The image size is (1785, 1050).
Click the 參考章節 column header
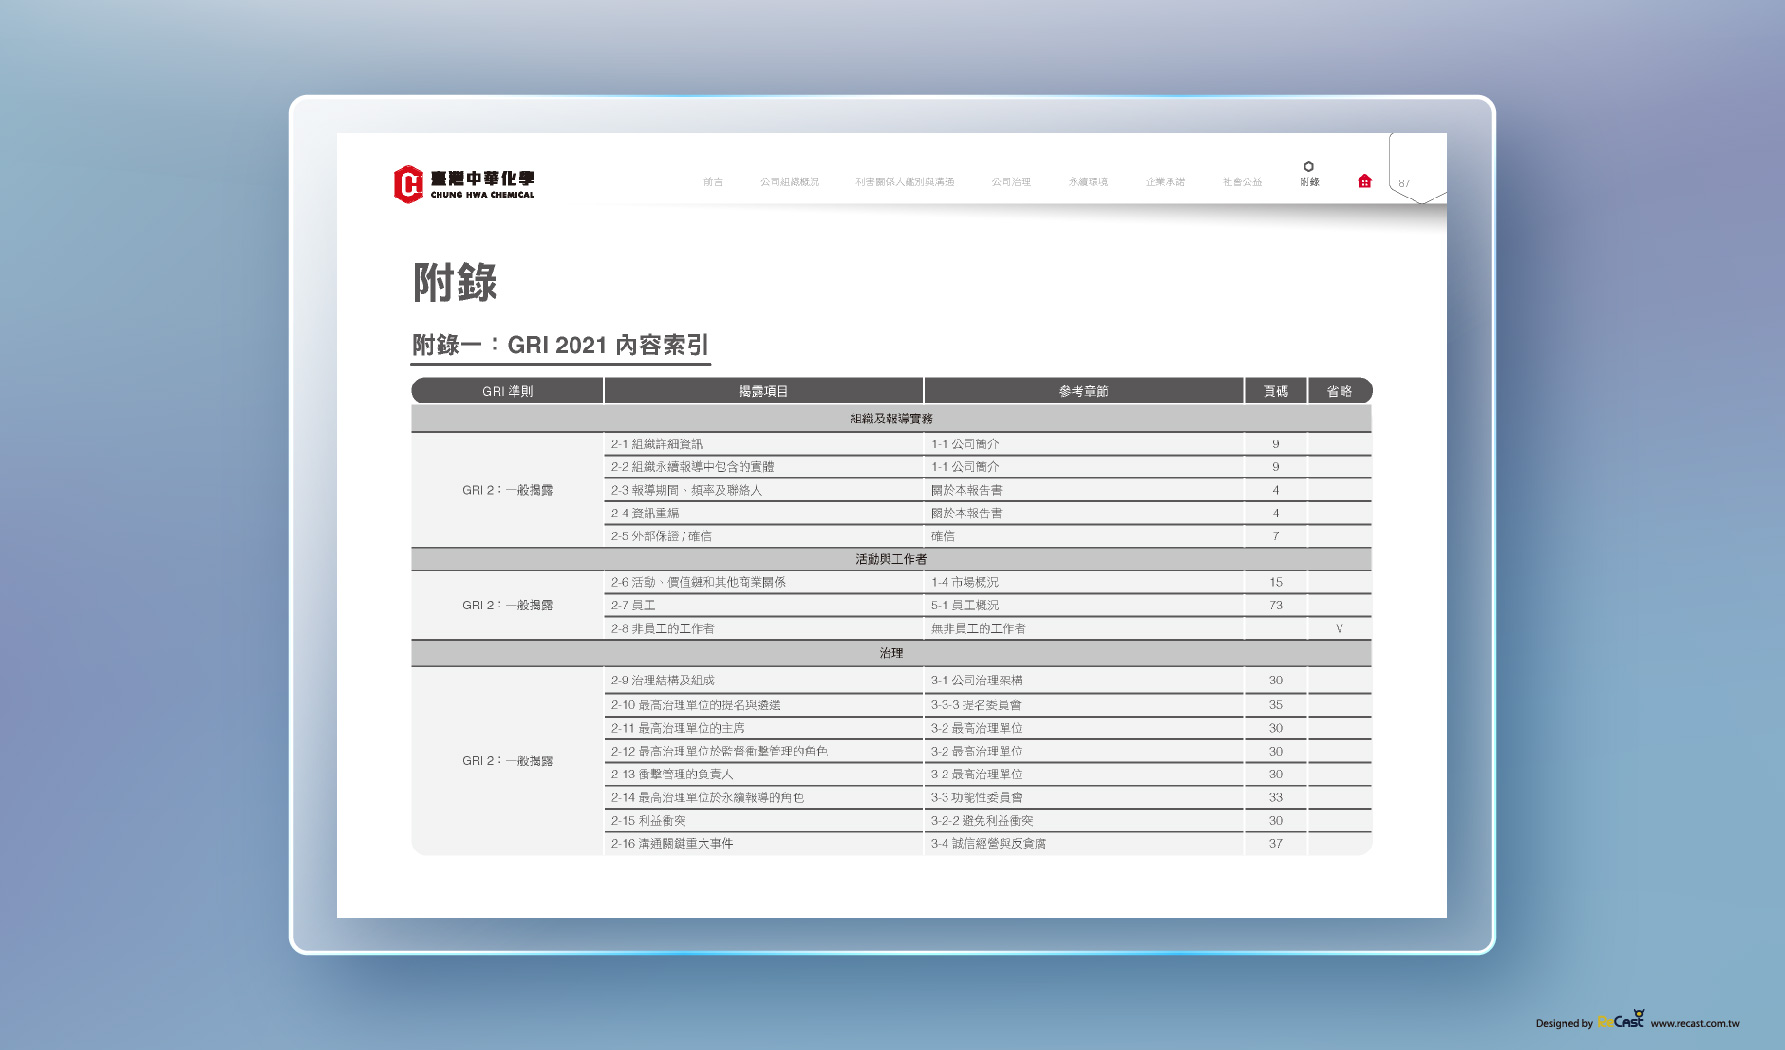pyautogui.click(x=1083, y=391)
